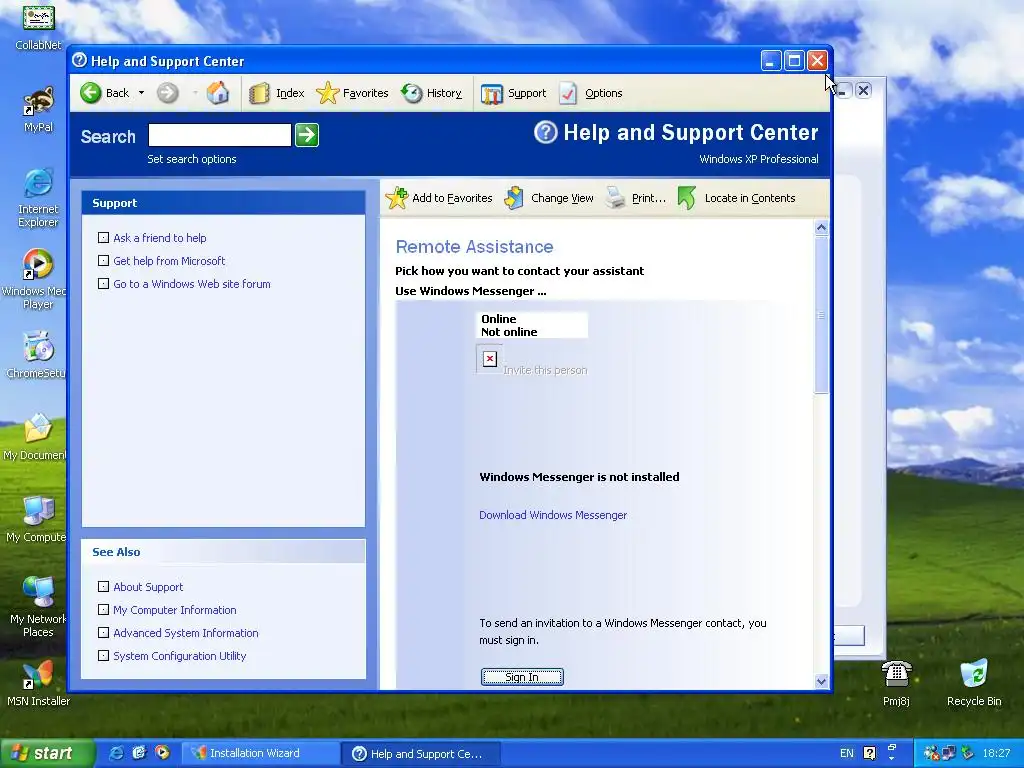Image resolution: width=1024 pixels, height=768 pixels.
Task: Open ChromeSetup desktop icon
Action: [x=36, y=355]
